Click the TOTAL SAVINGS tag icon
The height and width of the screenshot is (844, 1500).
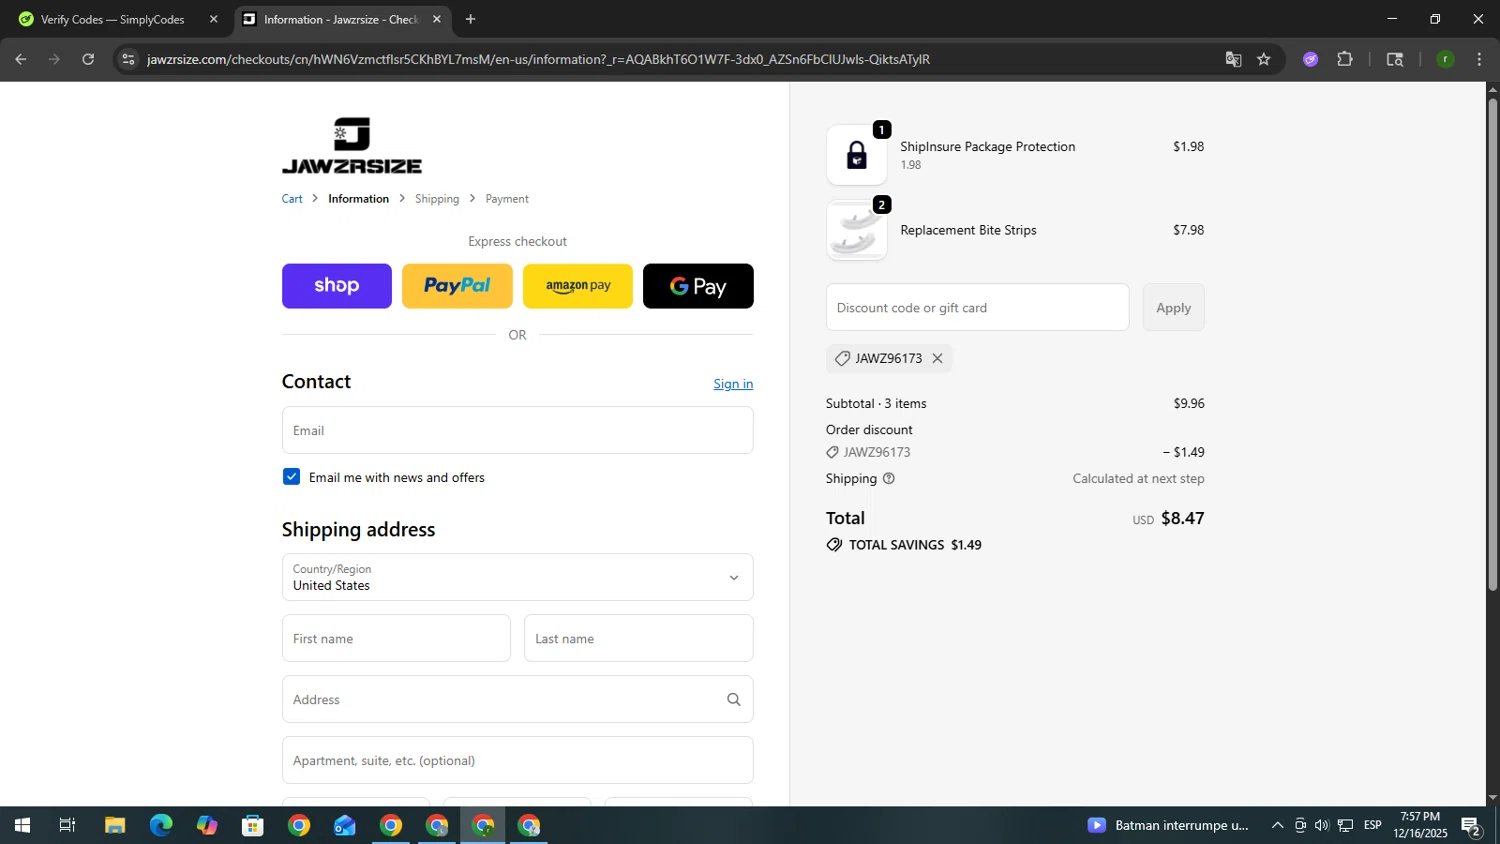pyautogui.click(x=834, y=545)
